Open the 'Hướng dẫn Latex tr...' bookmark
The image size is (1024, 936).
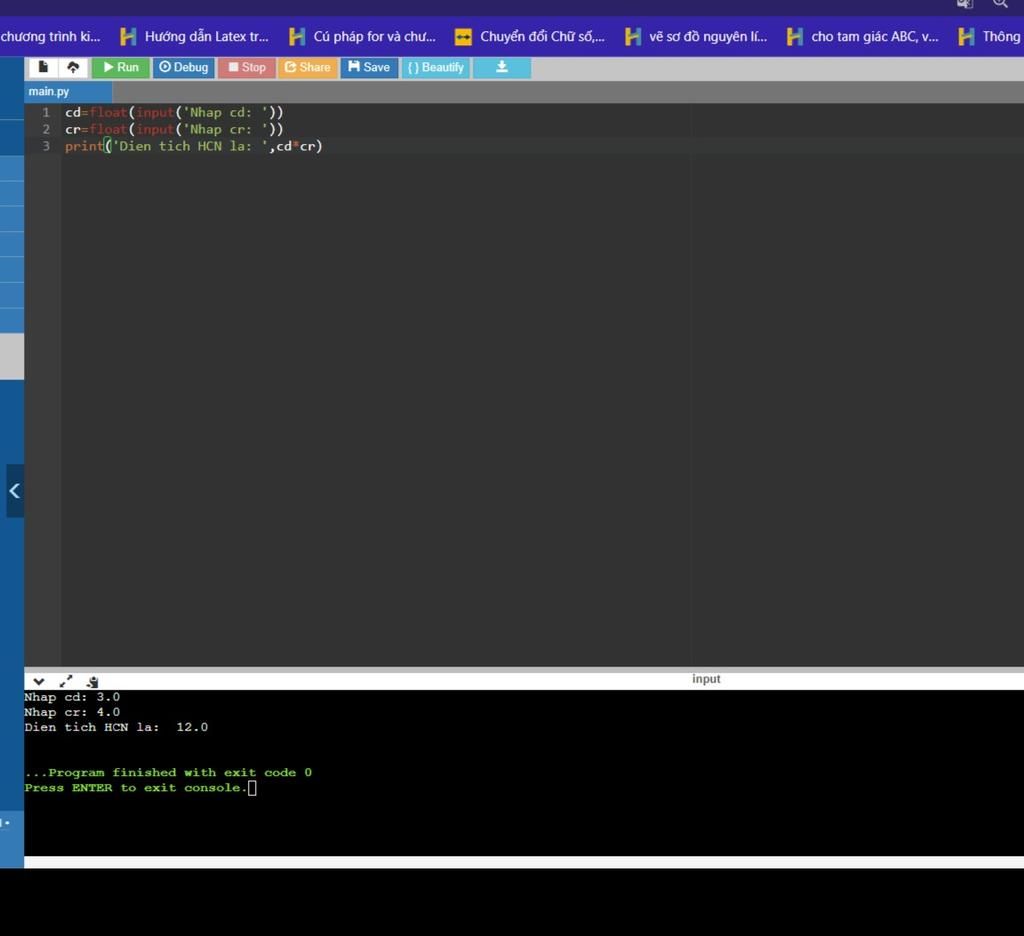click(x=195, y=37)
